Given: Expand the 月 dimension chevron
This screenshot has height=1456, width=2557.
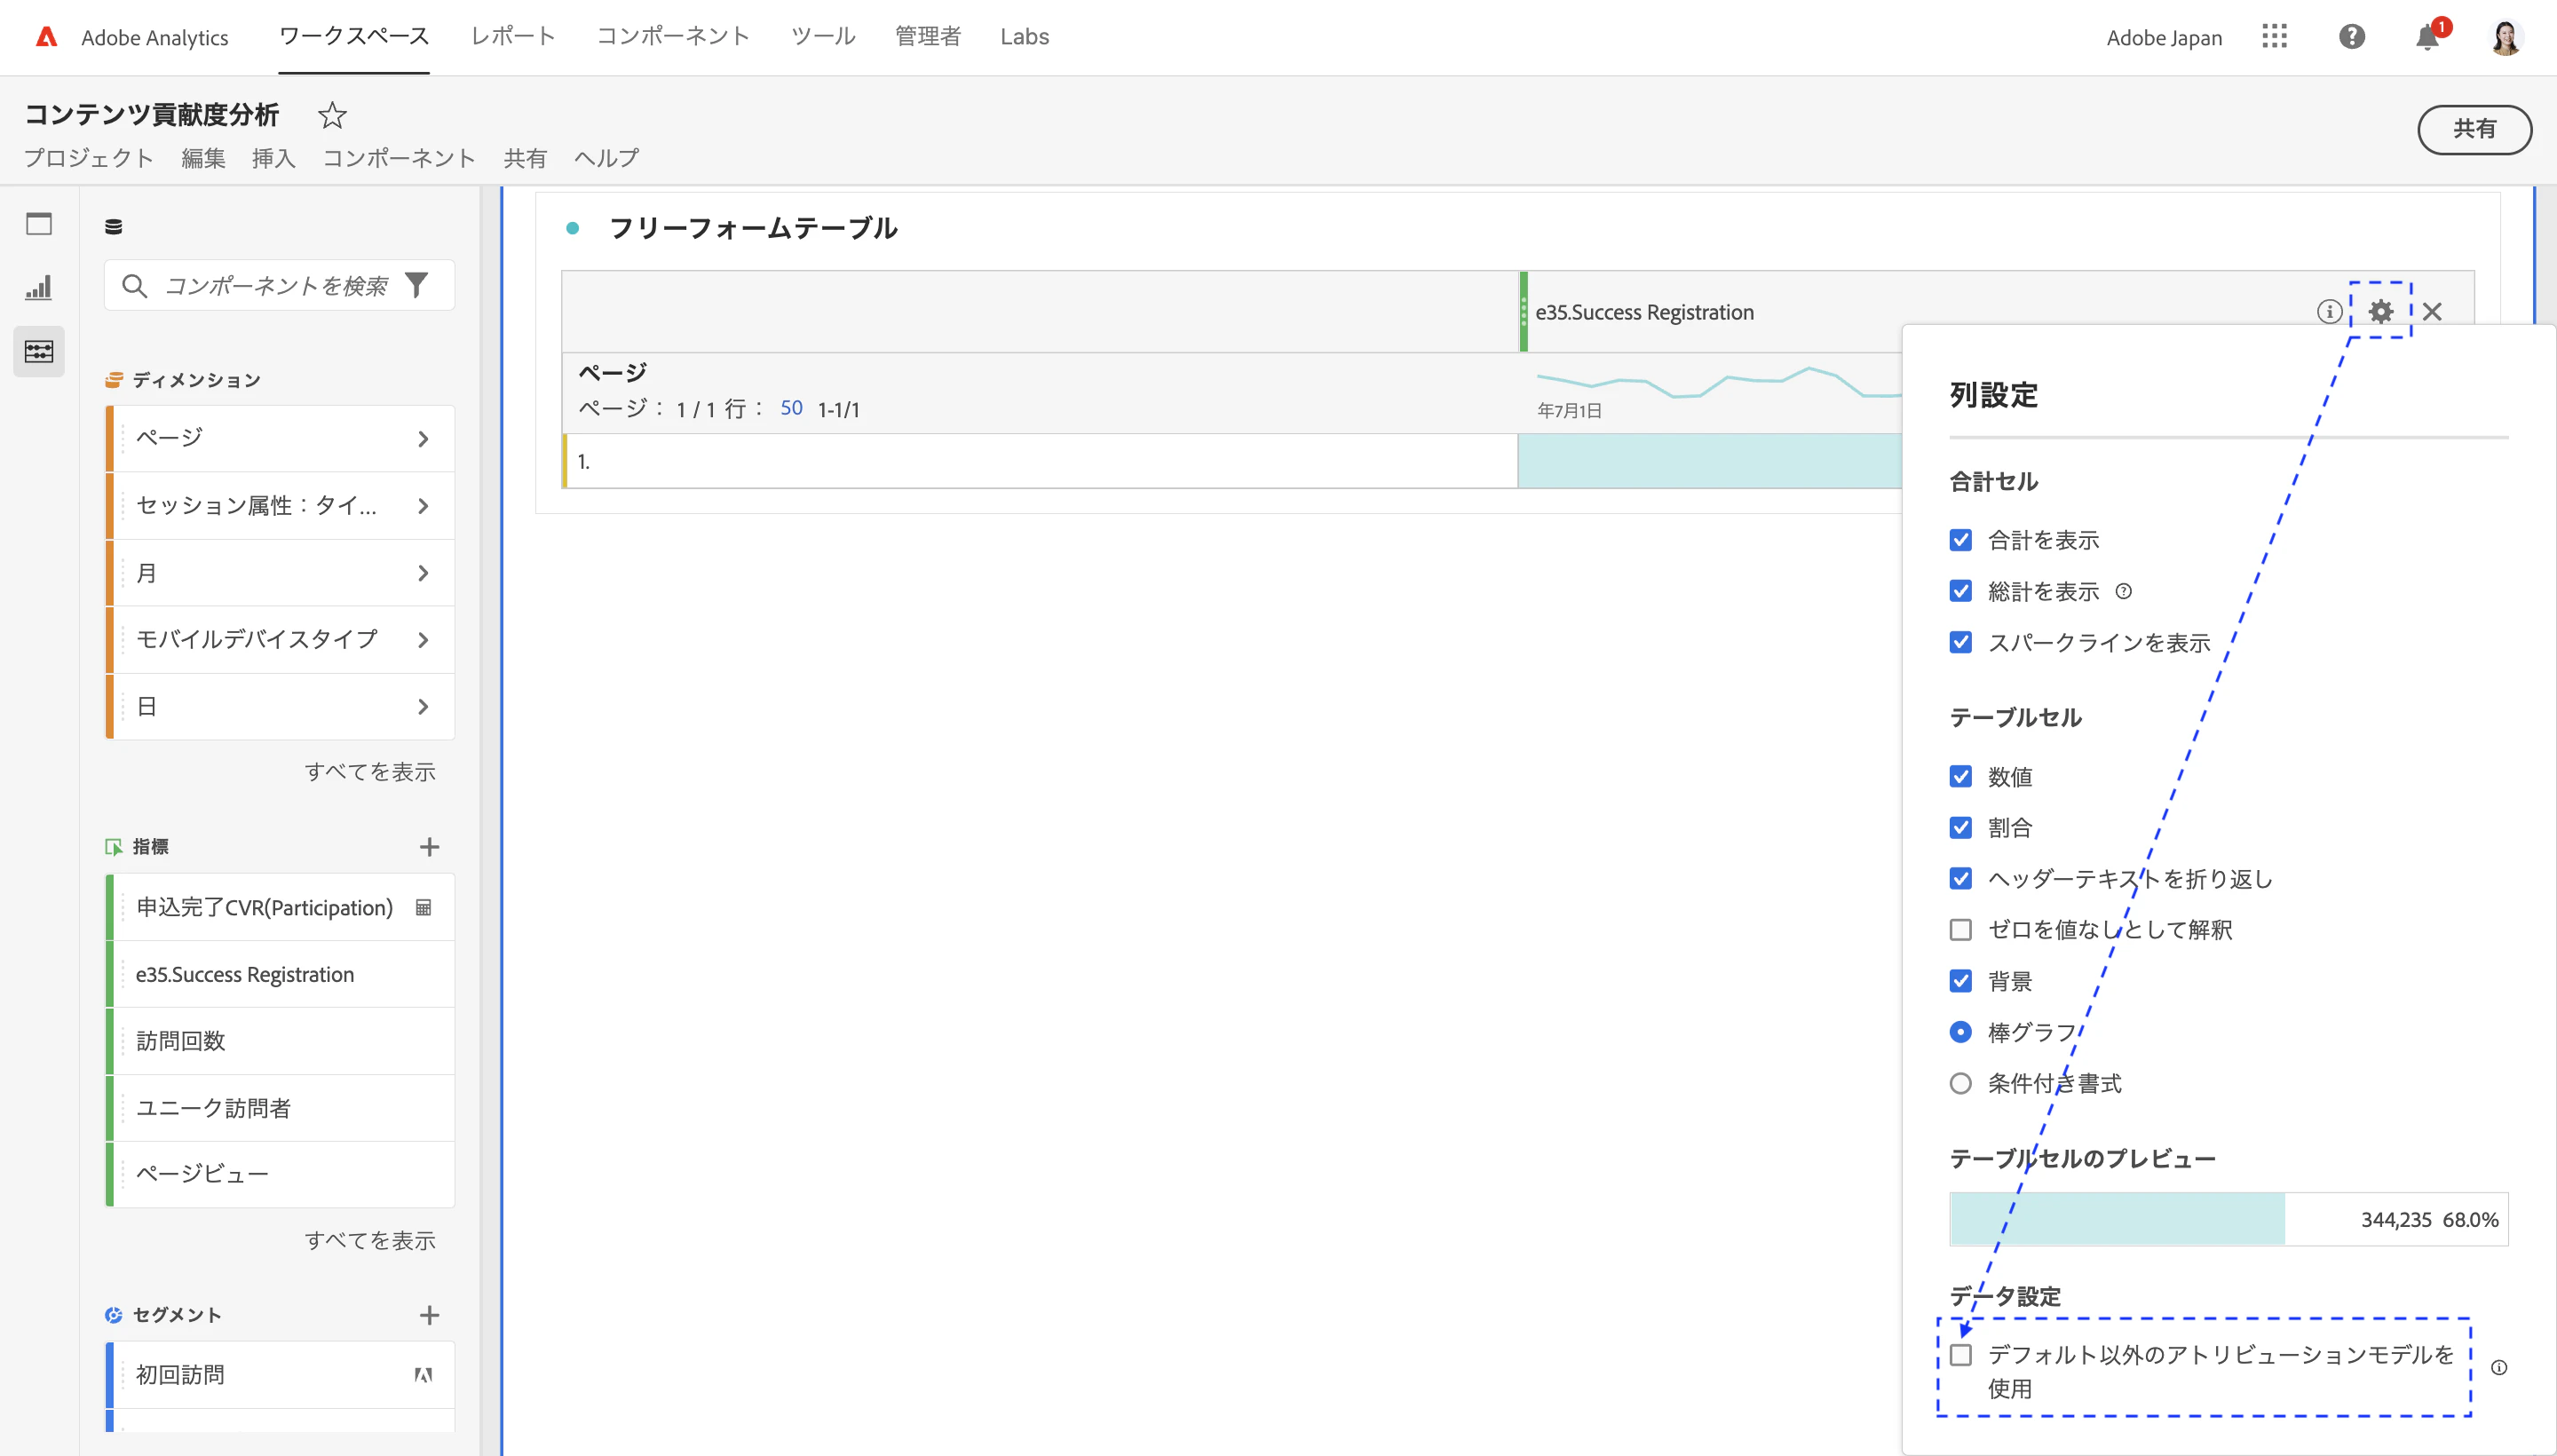Looking at the screenshot, I should (x=424, y=573).
